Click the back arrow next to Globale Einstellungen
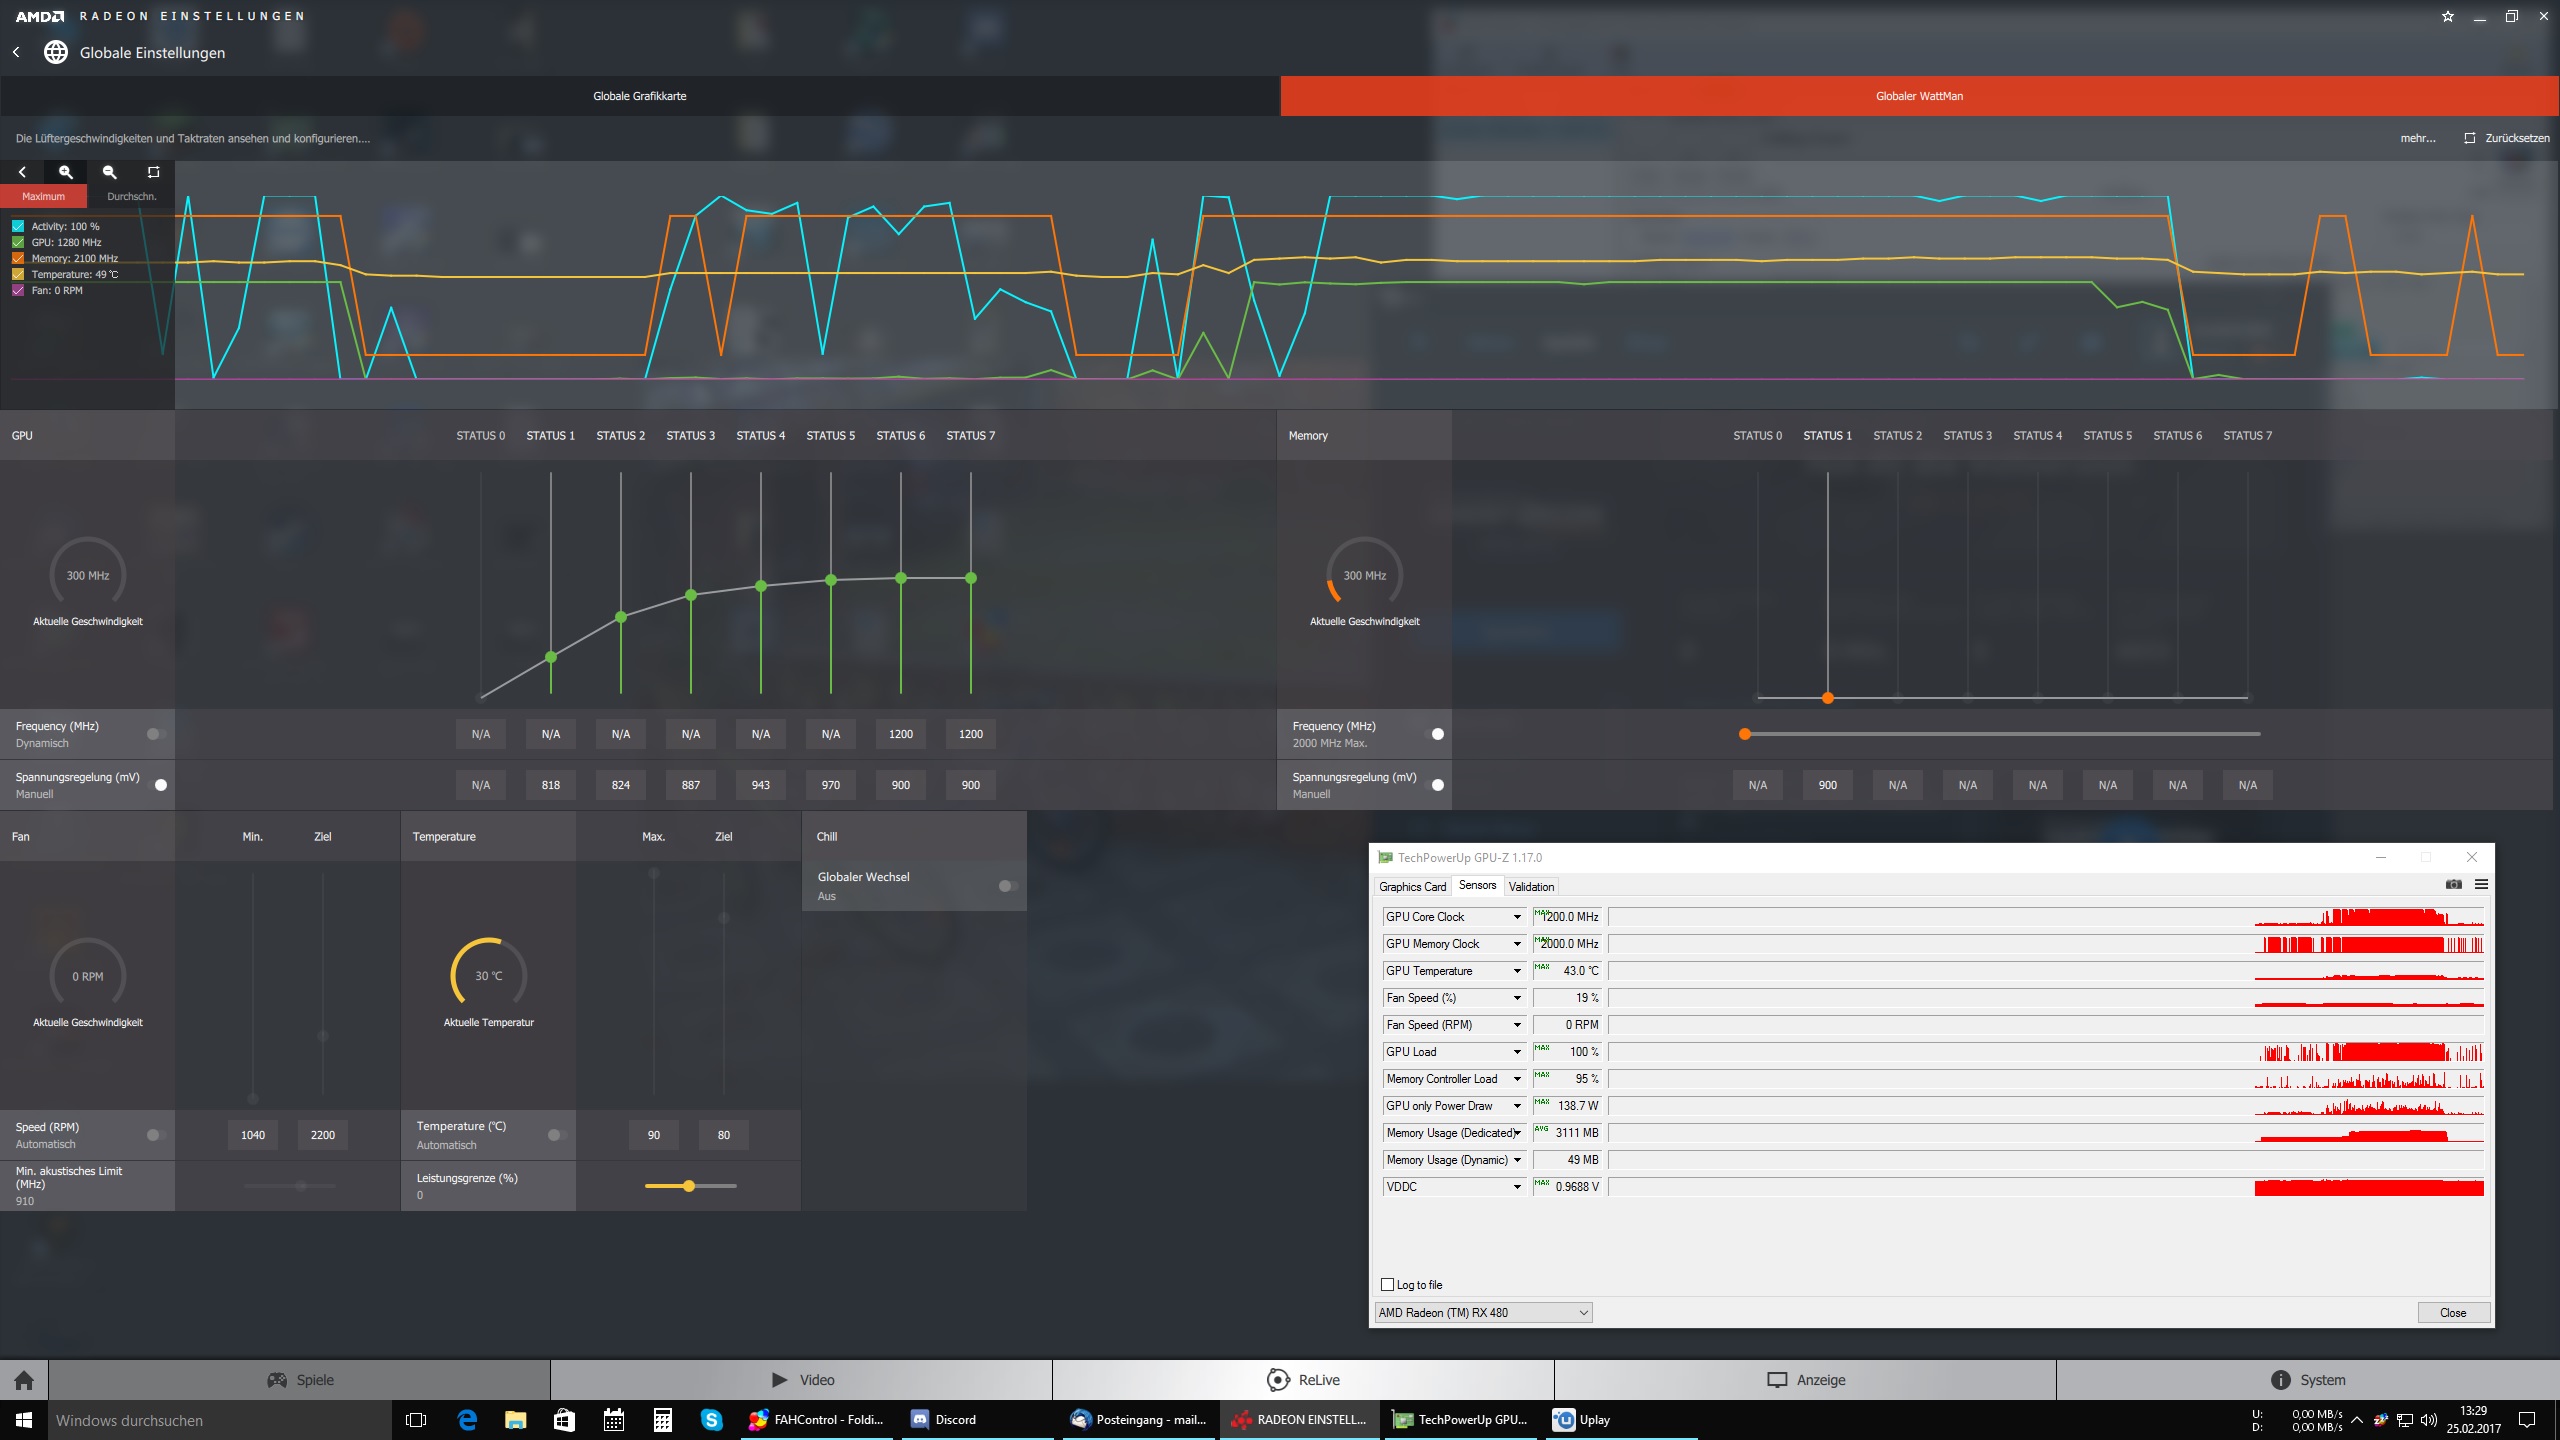Screen dimensions: 2560x1440 tap(16, 52)
